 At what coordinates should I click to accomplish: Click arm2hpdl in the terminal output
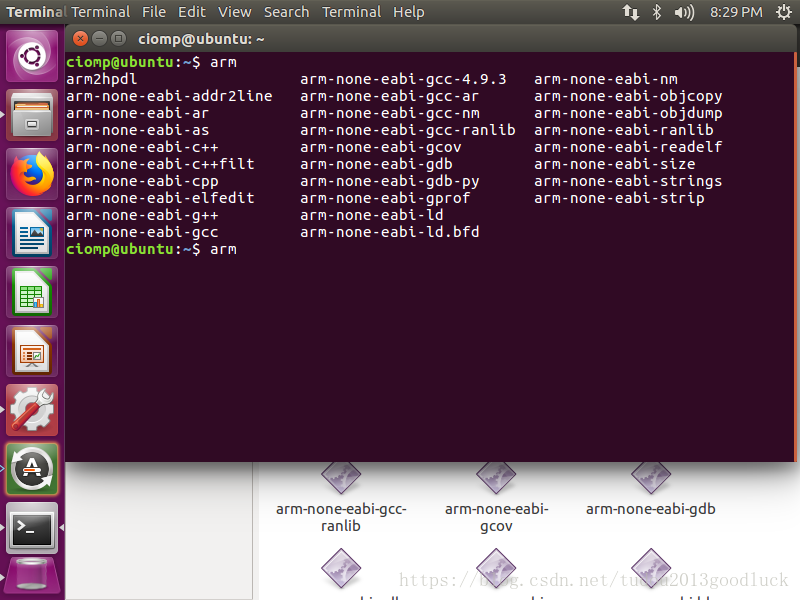coord(102,79)
